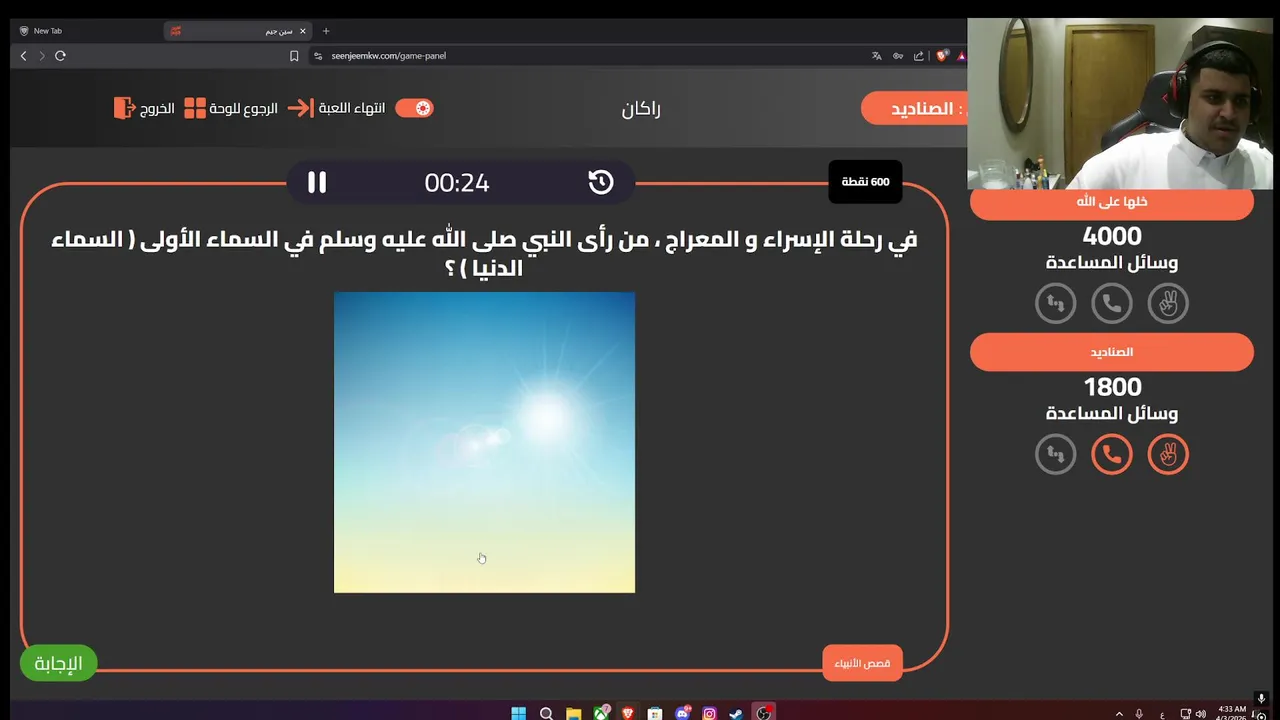Use الصناديد team's orange two-answers hand lifeline

1168,454
